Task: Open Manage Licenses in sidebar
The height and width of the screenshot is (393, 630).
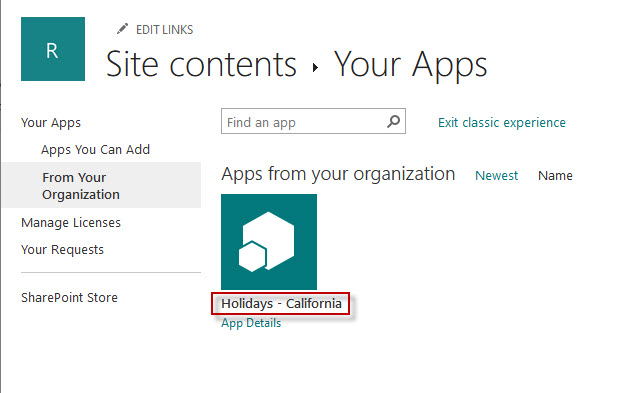Action: (x=71, y=222)
